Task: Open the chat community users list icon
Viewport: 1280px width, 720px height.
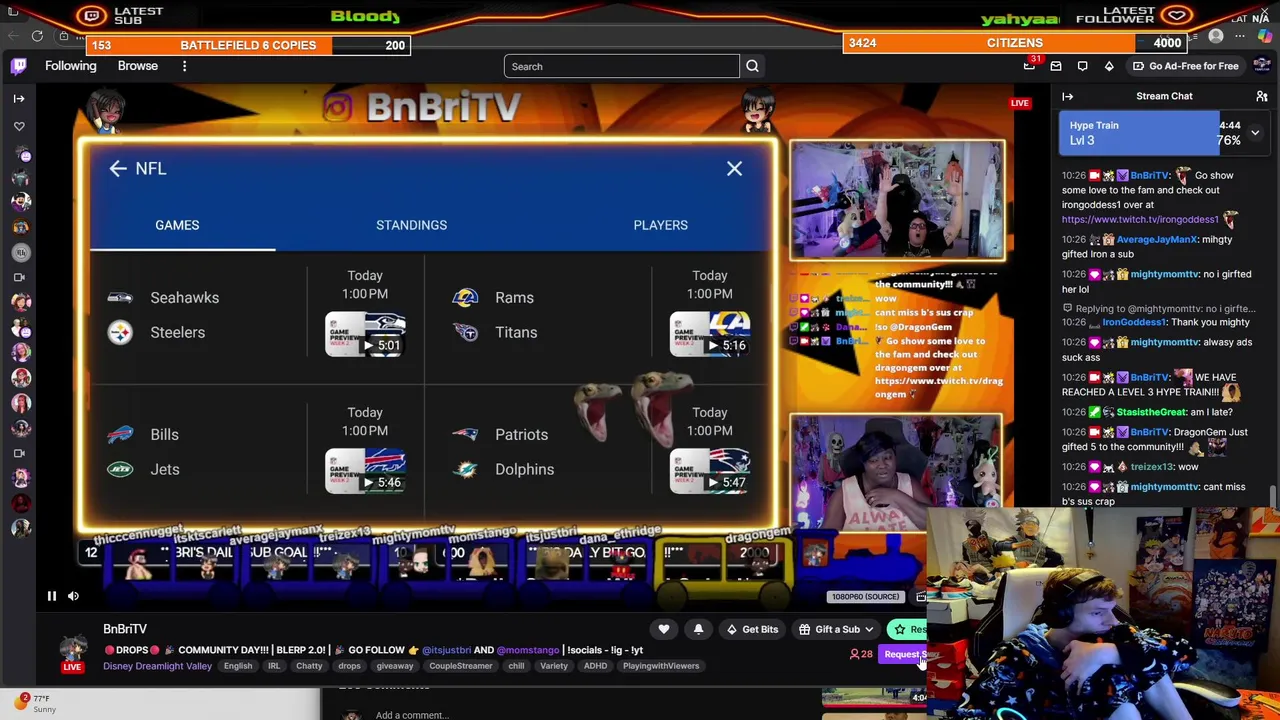Action: 1262,96
